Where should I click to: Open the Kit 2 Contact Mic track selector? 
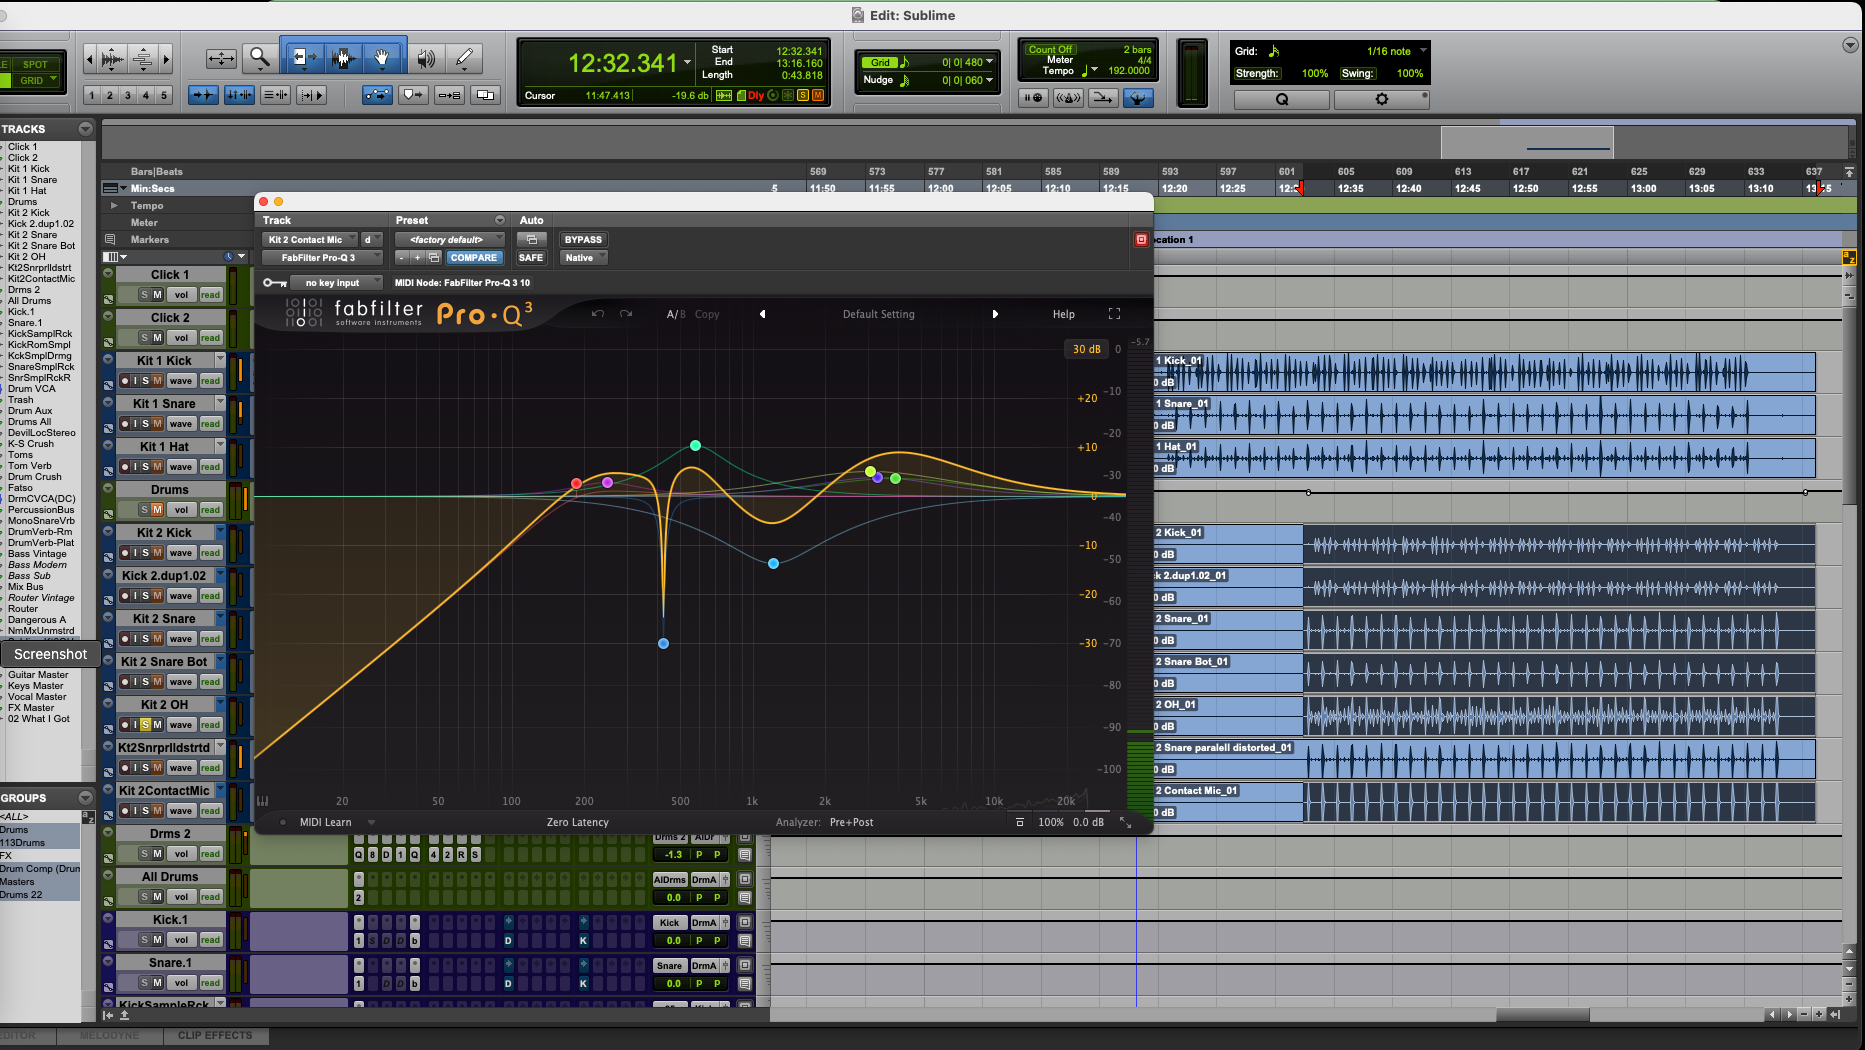pyautogui.click(x=310, y=240)
